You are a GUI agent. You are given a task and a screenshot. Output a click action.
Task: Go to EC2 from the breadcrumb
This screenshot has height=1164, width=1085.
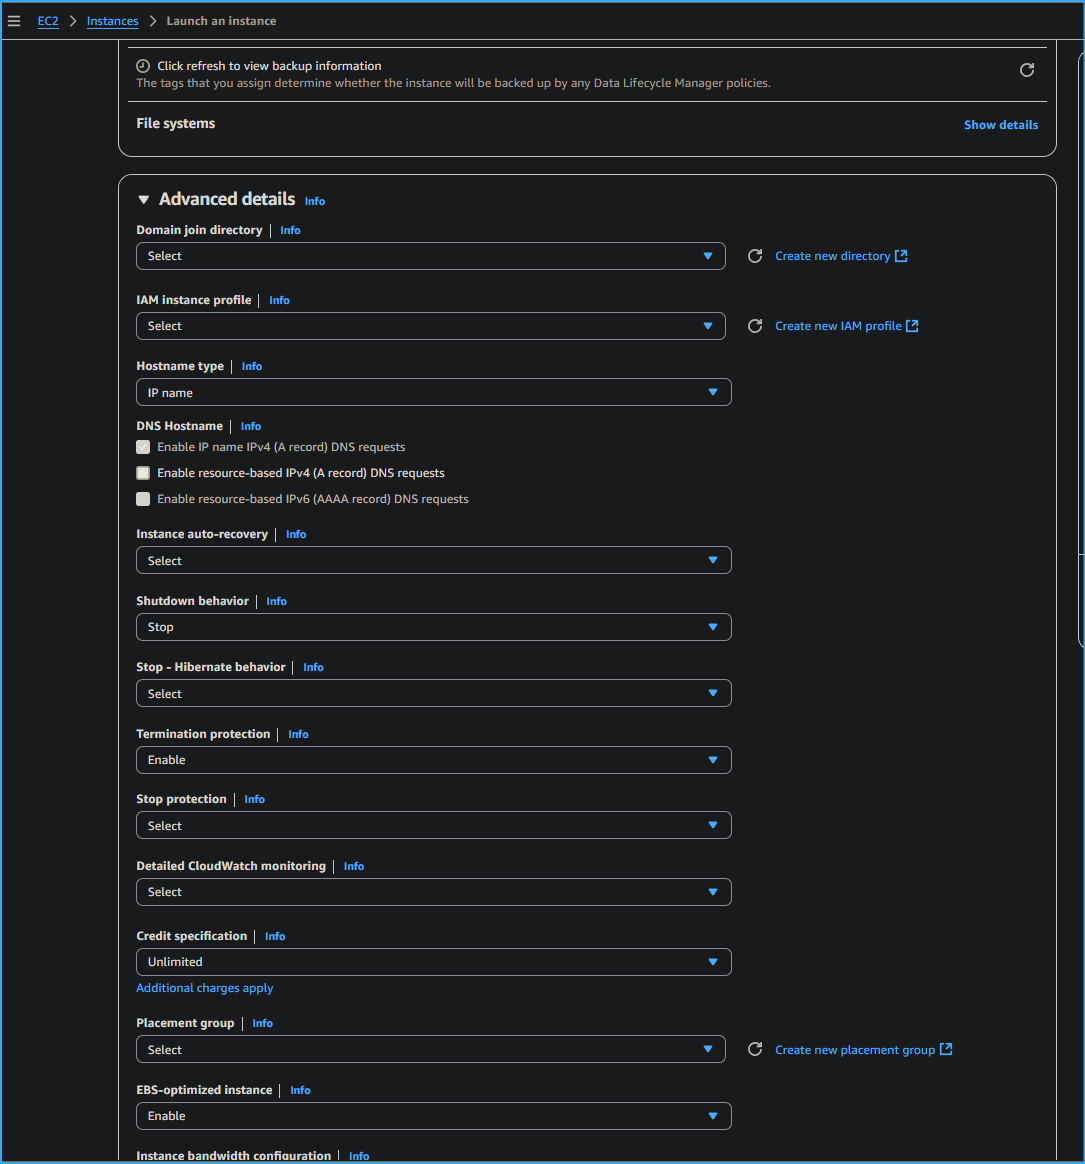pyautogui.click(x=47, y=20)
